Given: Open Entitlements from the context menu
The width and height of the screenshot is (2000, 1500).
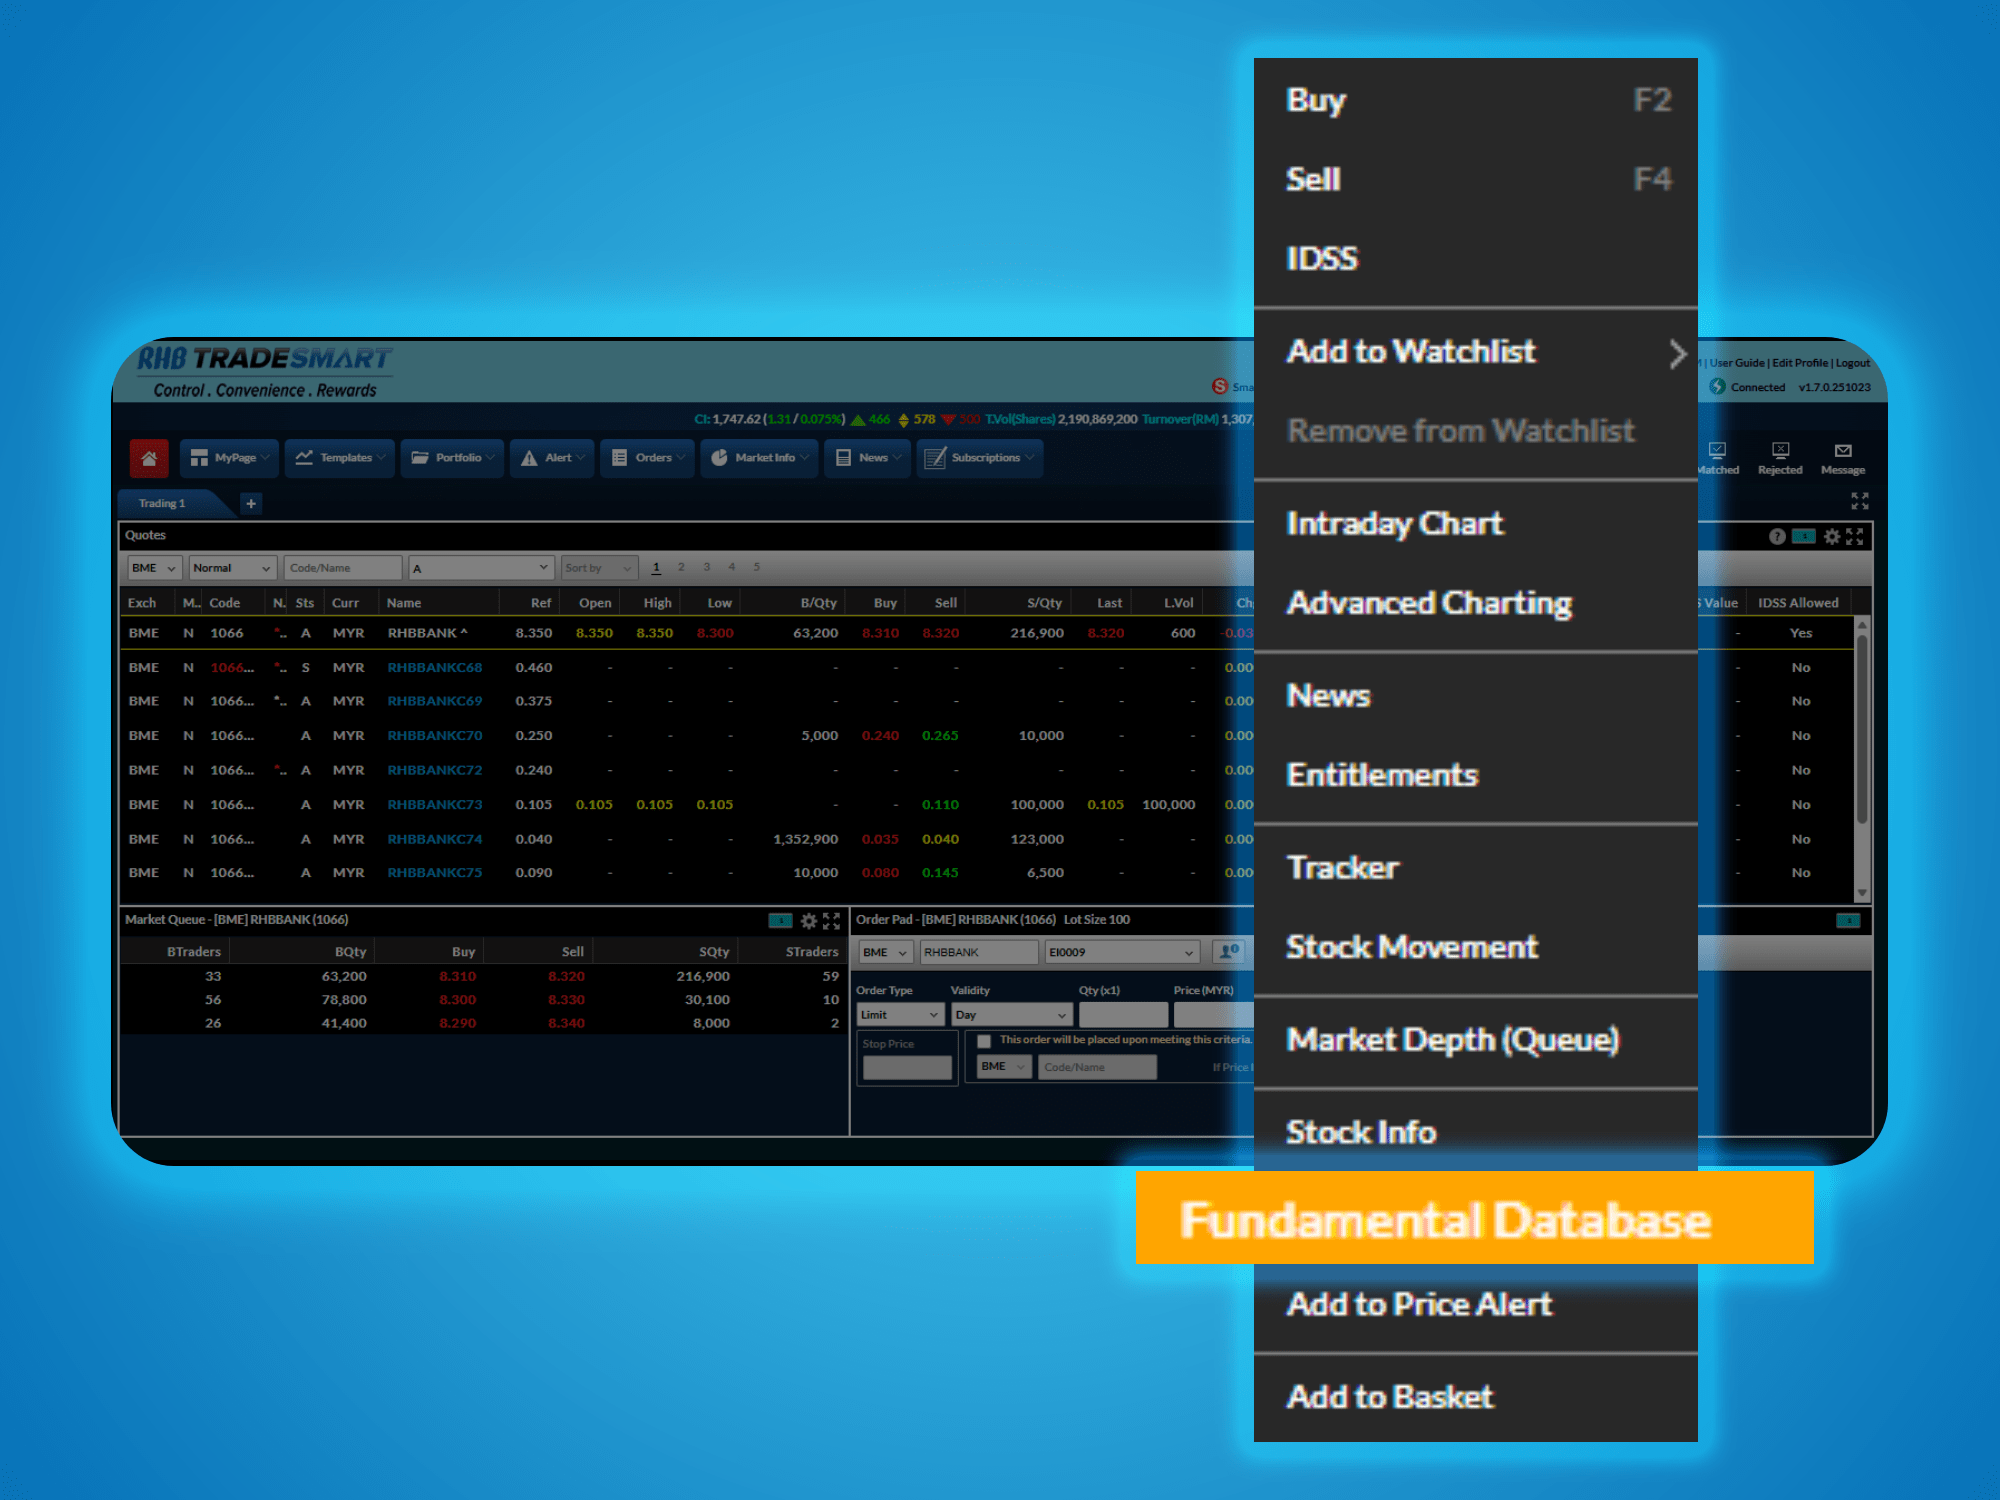Looking at the screenshot, I should coord(1476,775).
